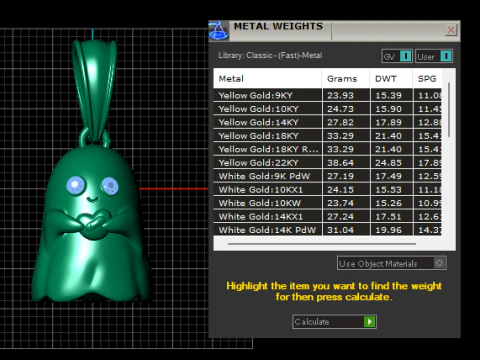
Task: Enable Use Object Materials option
Action: 392,263
